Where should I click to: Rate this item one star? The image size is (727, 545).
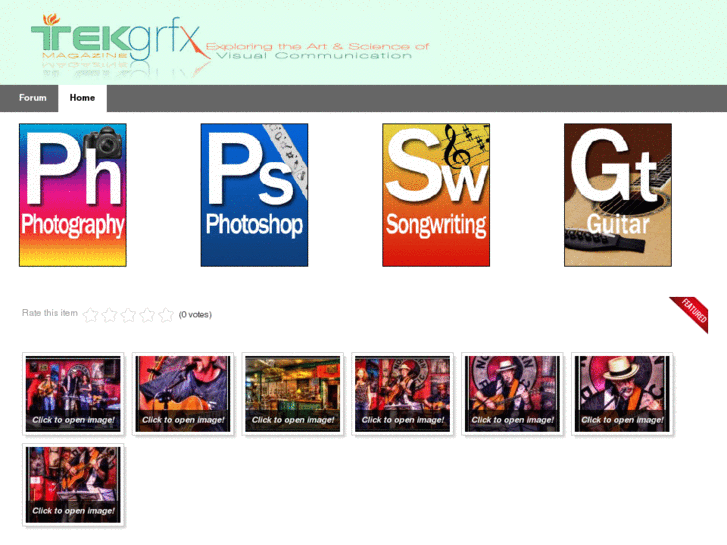pyautogui.click(x=90, y=315)
